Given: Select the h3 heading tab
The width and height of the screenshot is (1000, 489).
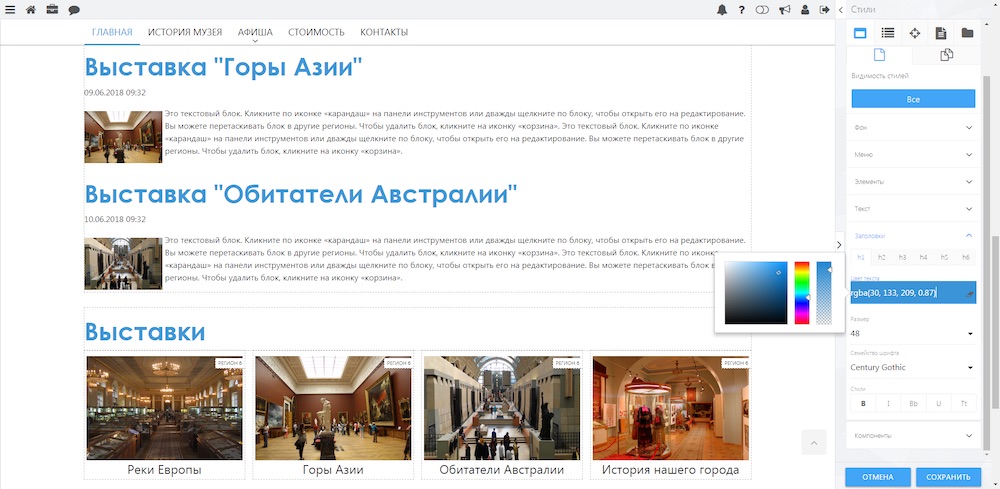Looking at the screenshot, I should [x=902, y=257].
